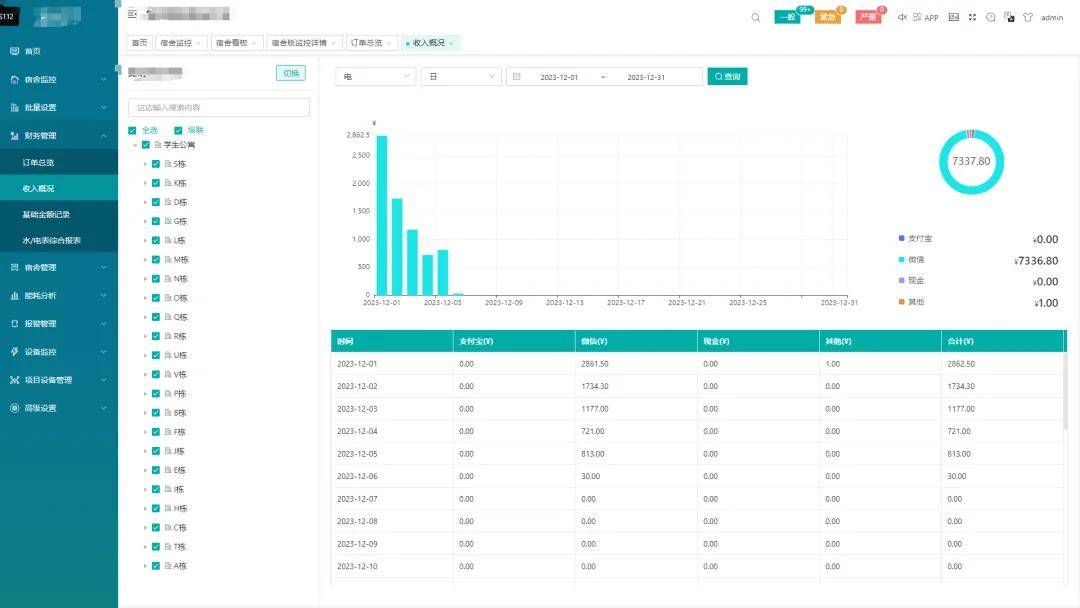Close the 订单总览 tab
This screenshot has width=1080, height=608.
point(389,43)
